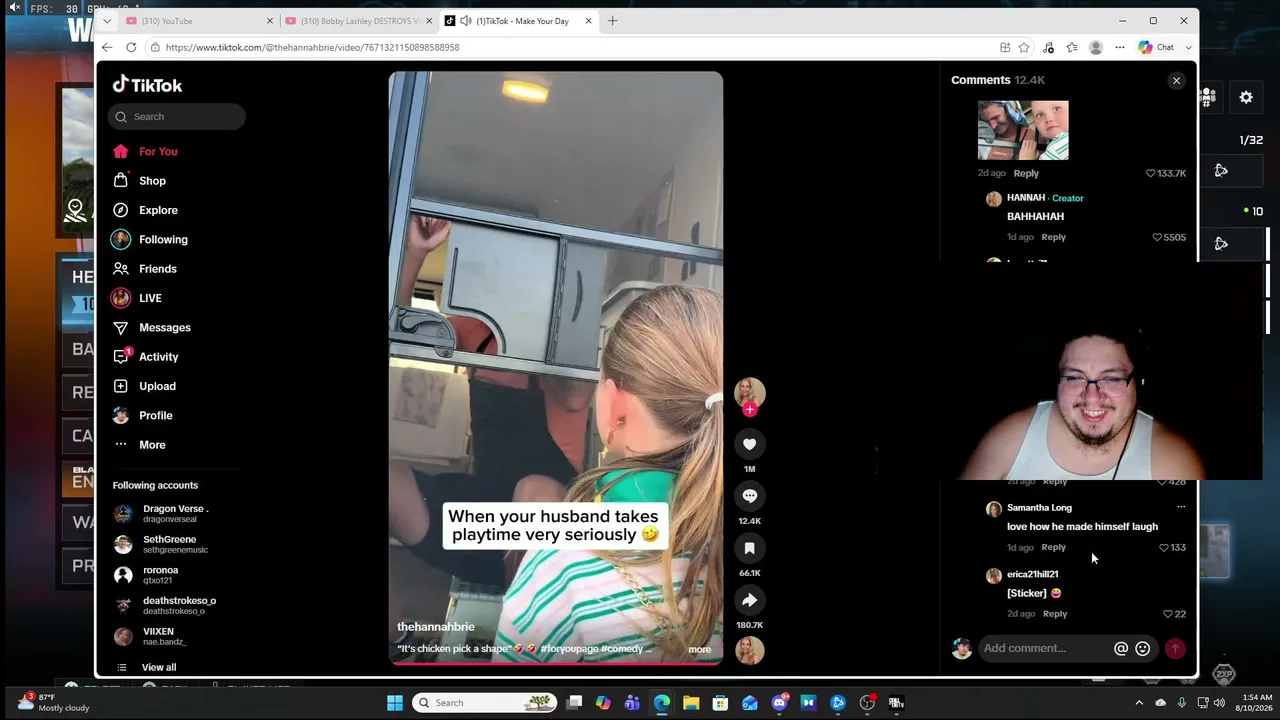1280x720 pixels.
Task: Click the TikTok logo
Action: 147,85
